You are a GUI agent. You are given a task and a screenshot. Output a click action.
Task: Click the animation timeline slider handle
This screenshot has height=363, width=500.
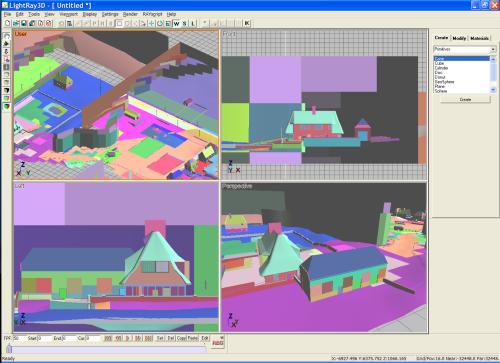pyautogui.click(x=9, y=349)
